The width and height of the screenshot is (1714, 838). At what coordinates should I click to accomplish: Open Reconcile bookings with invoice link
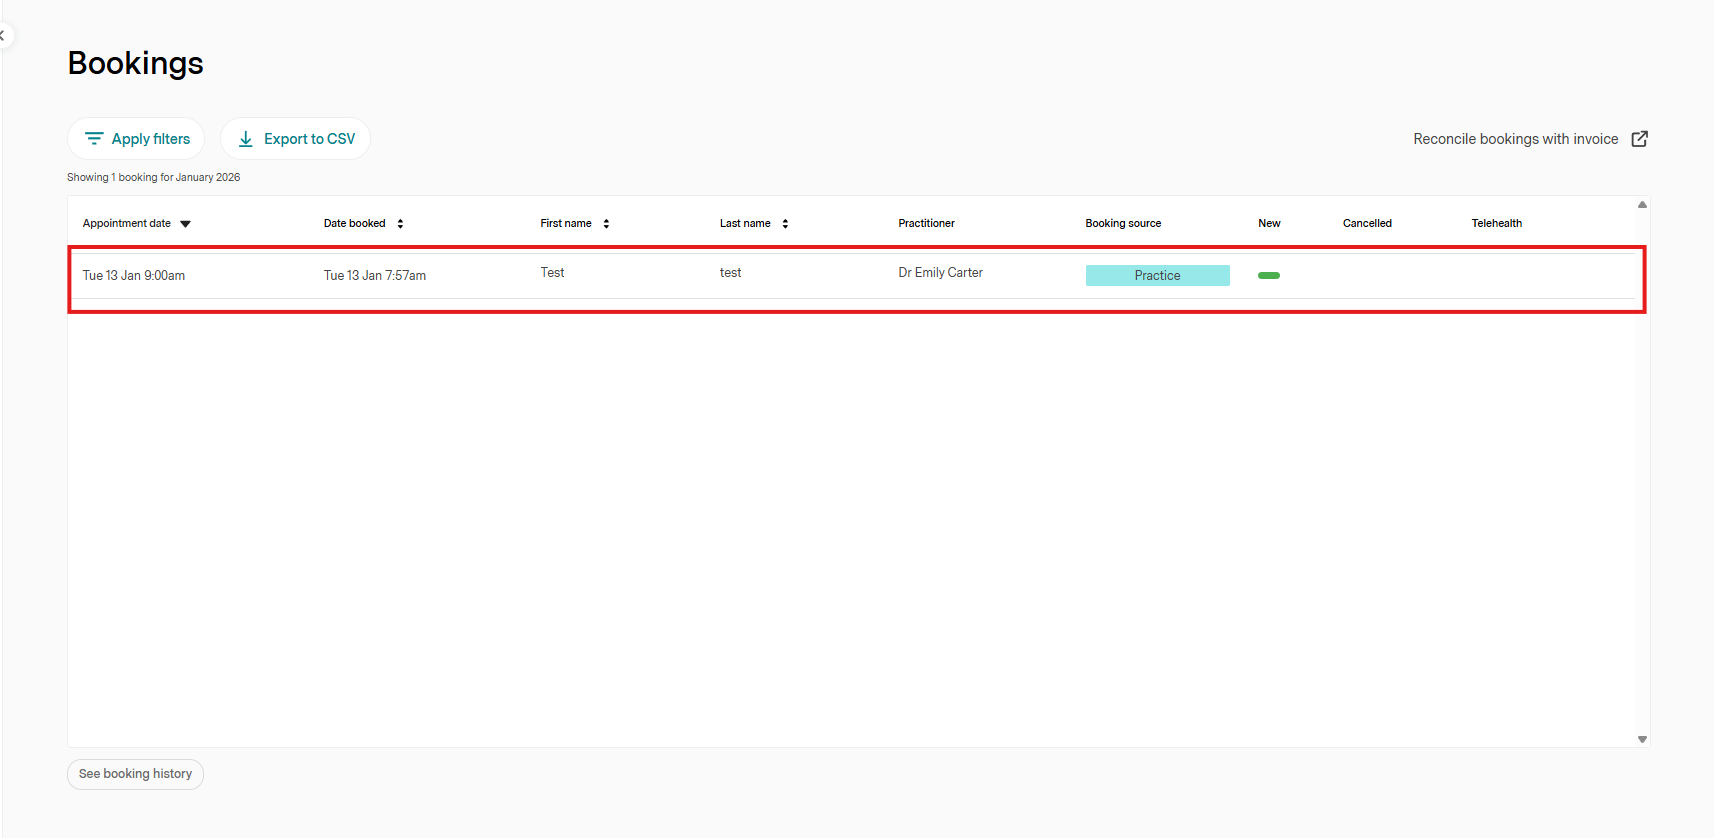(x=1515, y=139)
